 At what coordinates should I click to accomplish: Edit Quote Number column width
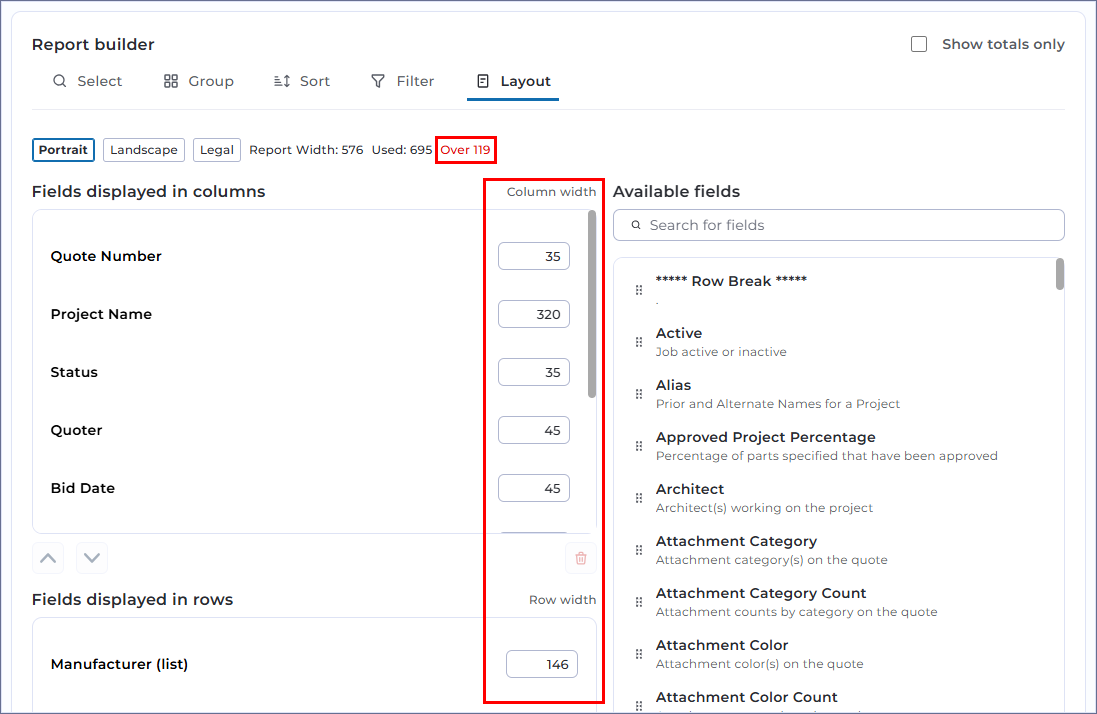[x=534, y=256]
